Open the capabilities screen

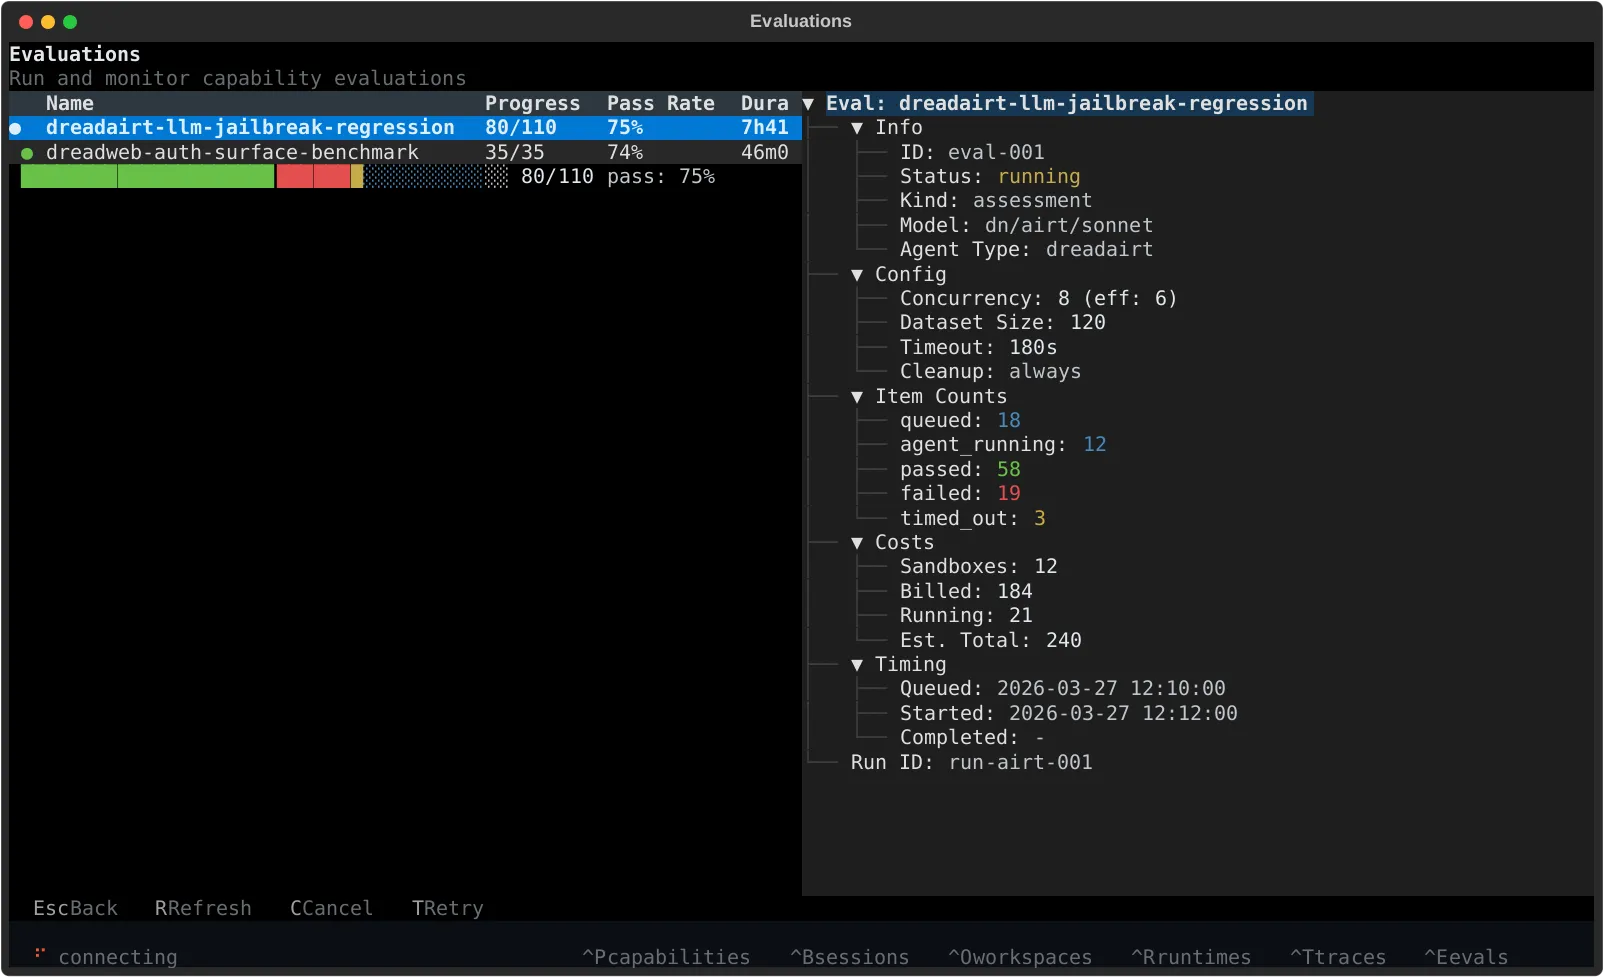666,957
